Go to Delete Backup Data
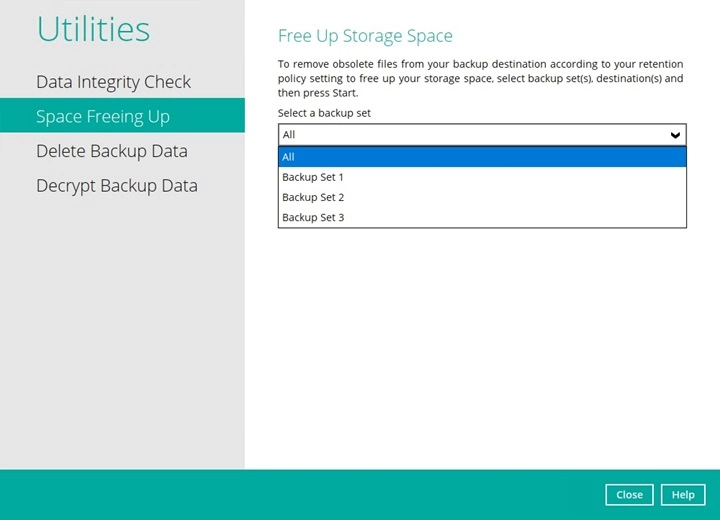Viewport: 720px width, 520px height. [111, 151]
